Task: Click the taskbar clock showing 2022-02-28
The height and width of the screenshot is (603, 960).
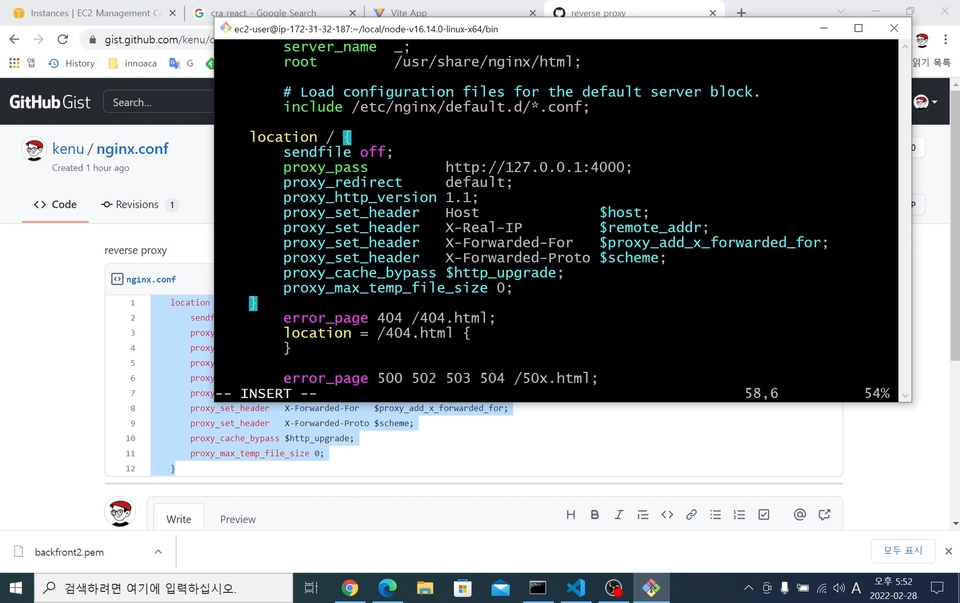Action: 893,588
